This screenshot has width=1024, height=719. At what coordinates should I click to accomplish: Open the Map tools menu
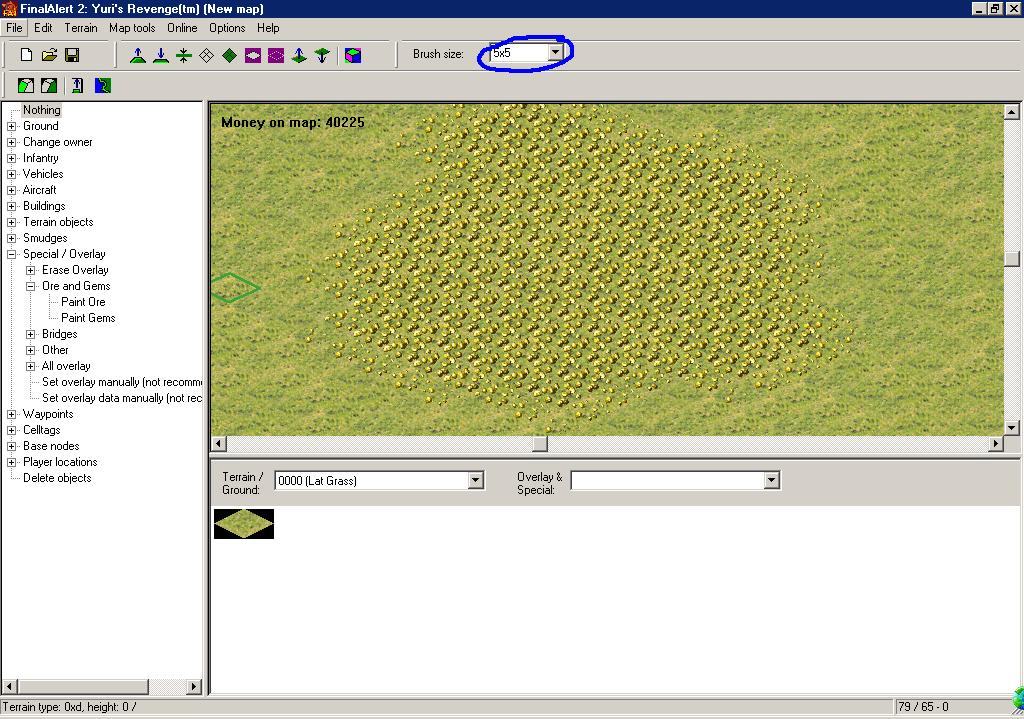point(131,28)
